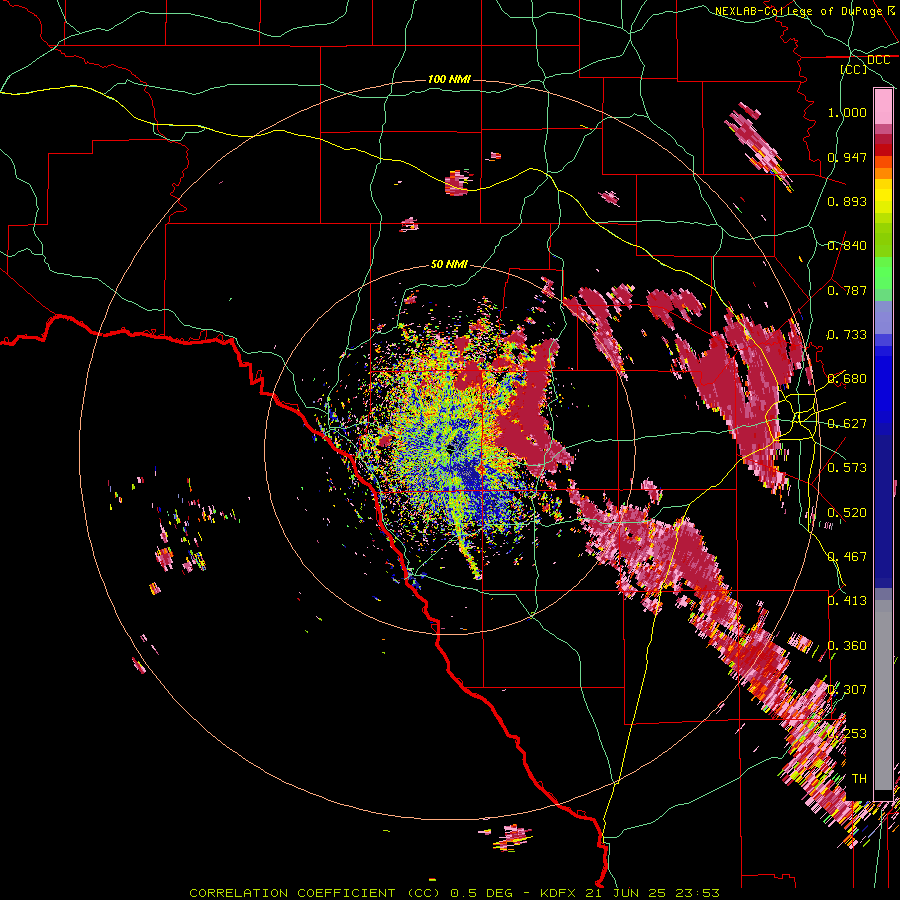Click the 0.787 legend value

point(847,290)
